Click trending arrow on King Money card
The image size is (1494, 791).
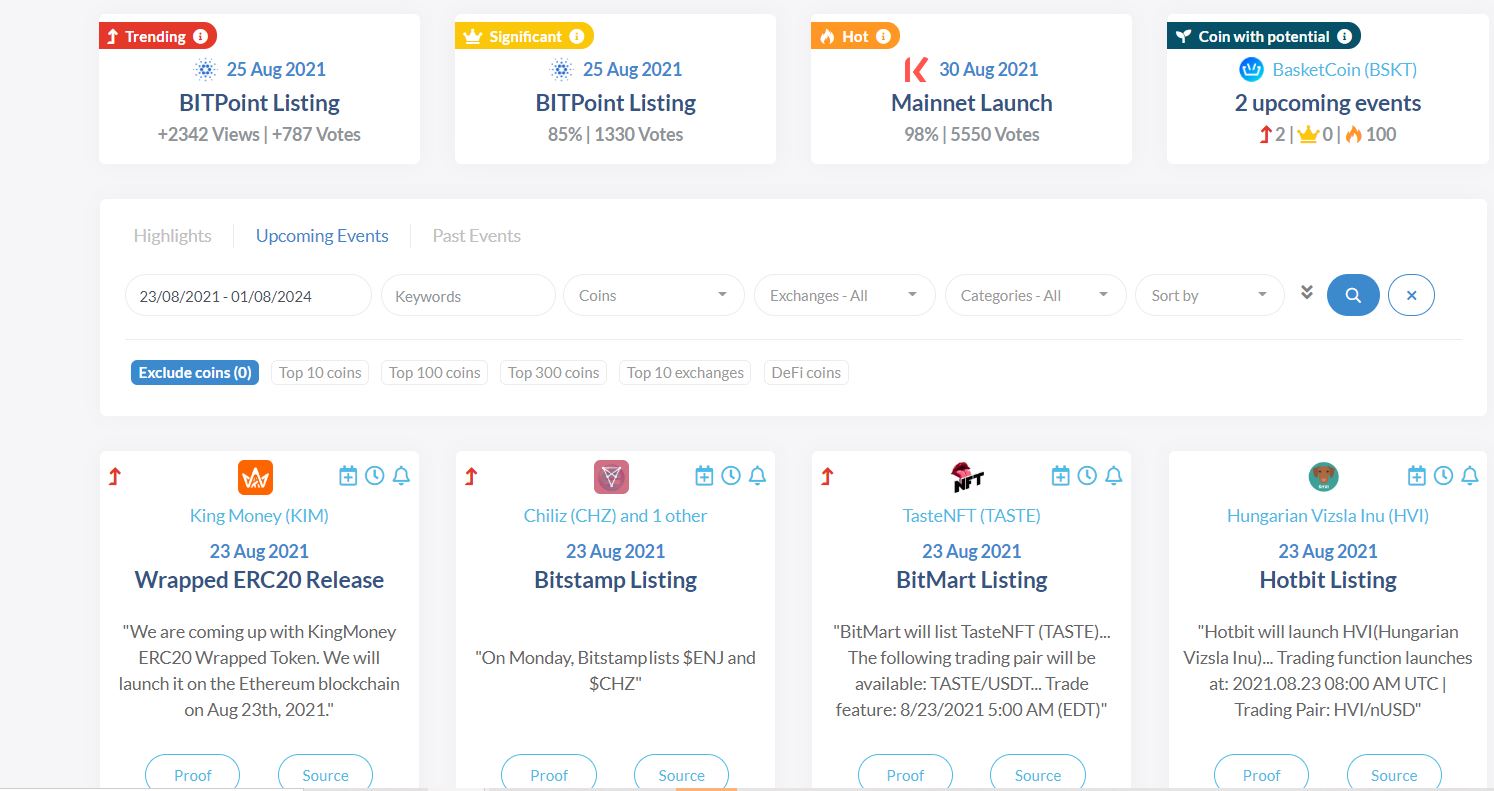pos(114,477)
